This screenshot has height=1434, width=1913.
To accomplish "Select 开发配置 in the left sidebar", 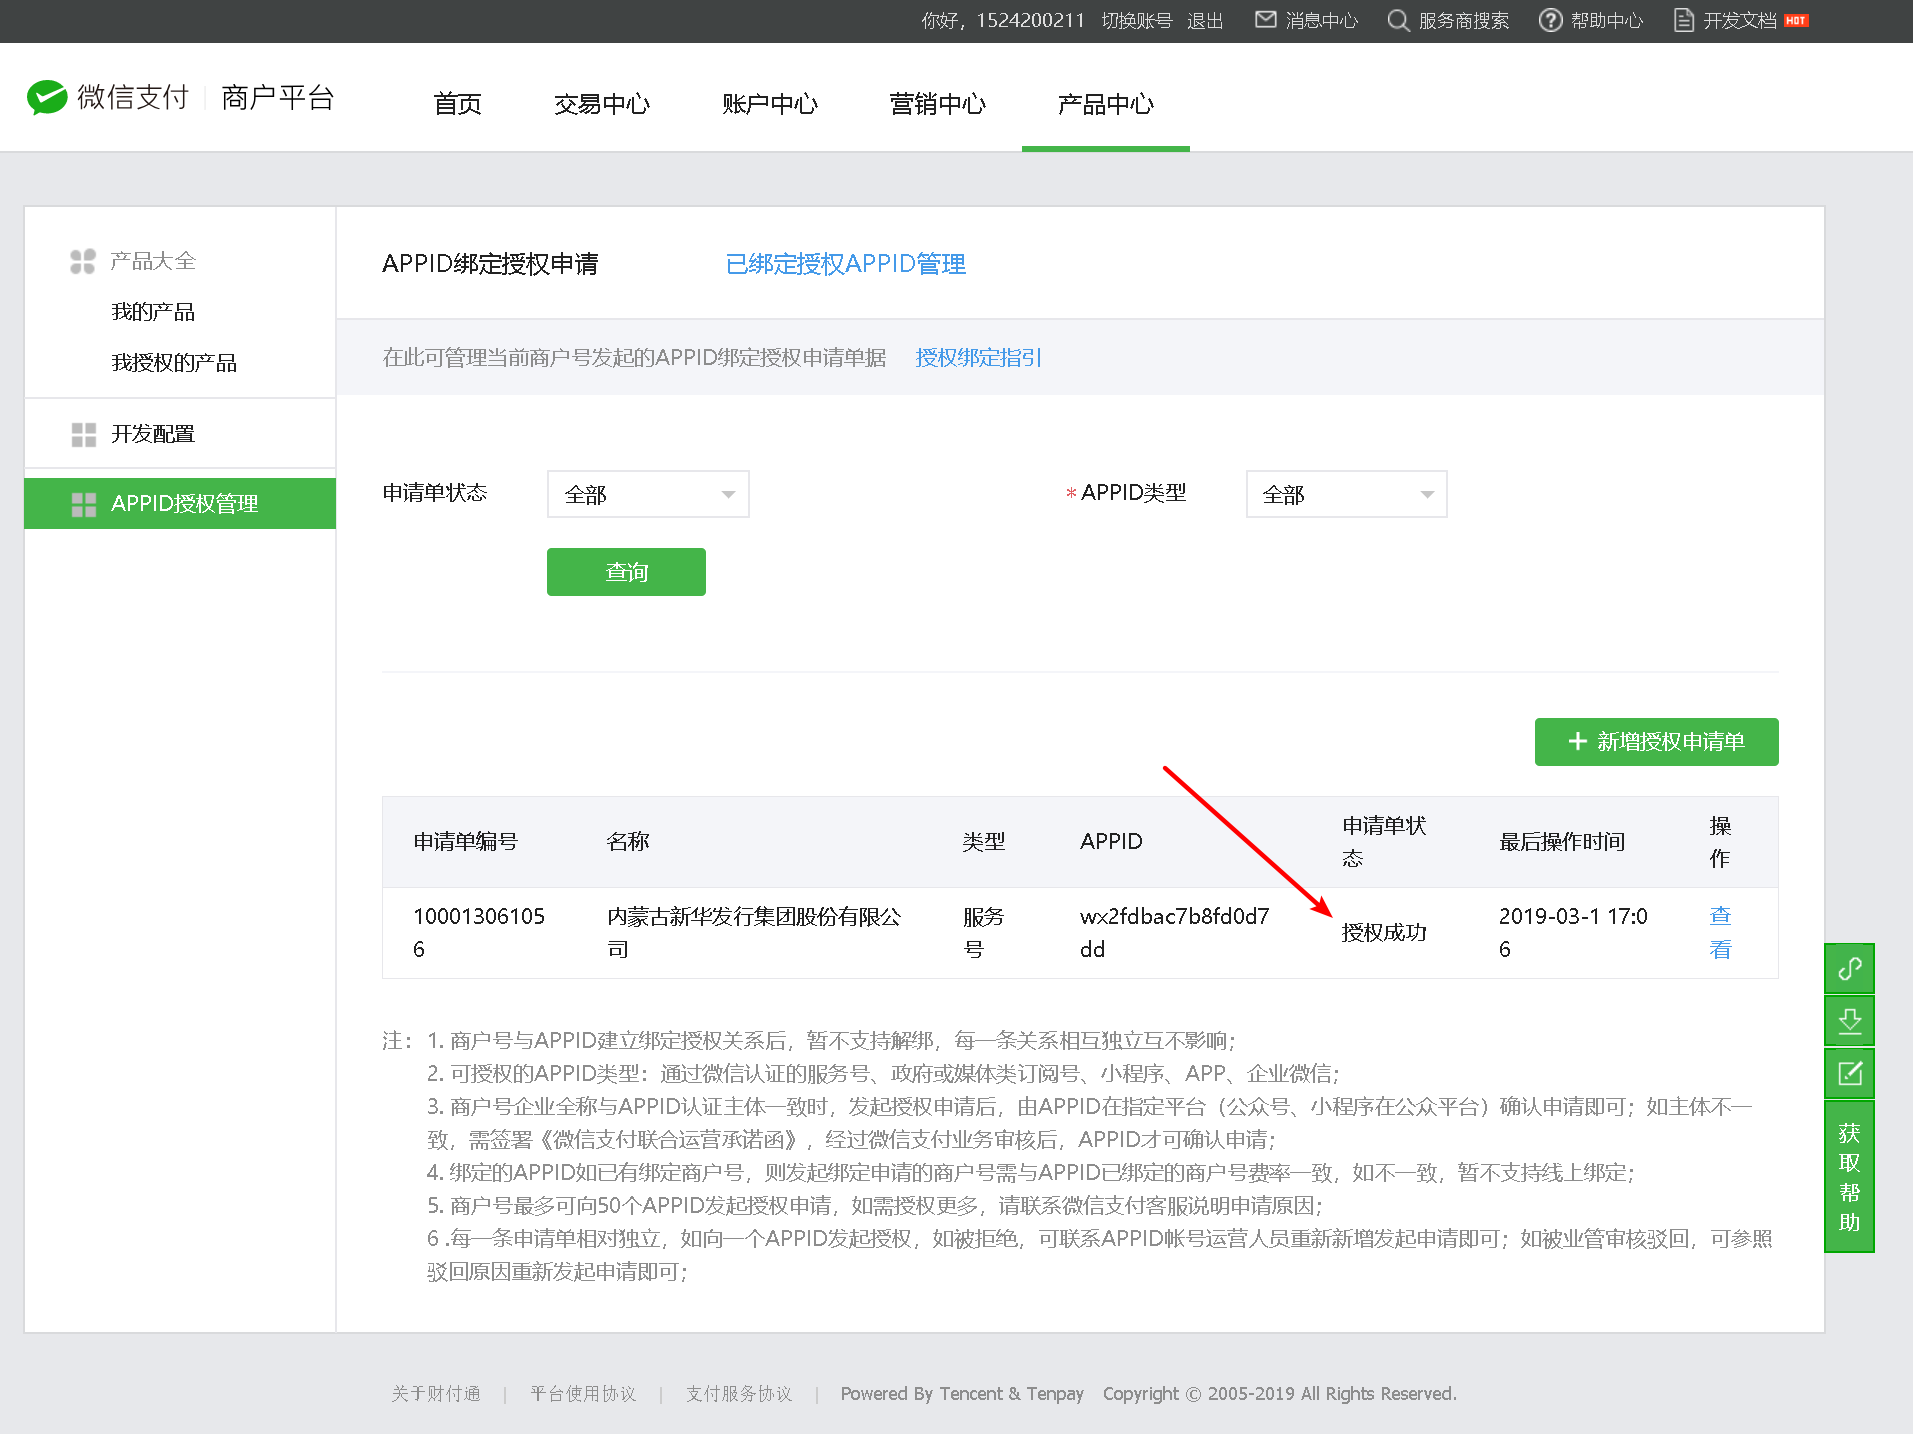I will click(x=153, y=434).
